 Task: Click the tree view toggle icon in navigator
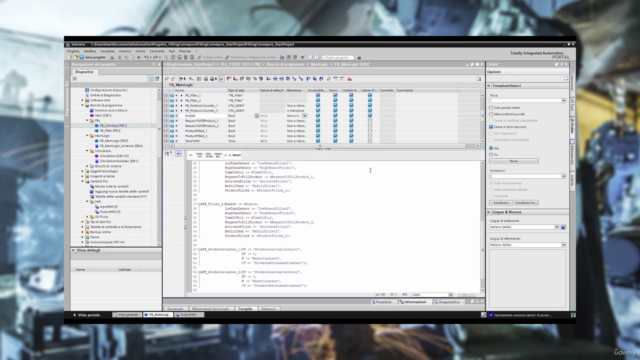(x=151, y=78)
